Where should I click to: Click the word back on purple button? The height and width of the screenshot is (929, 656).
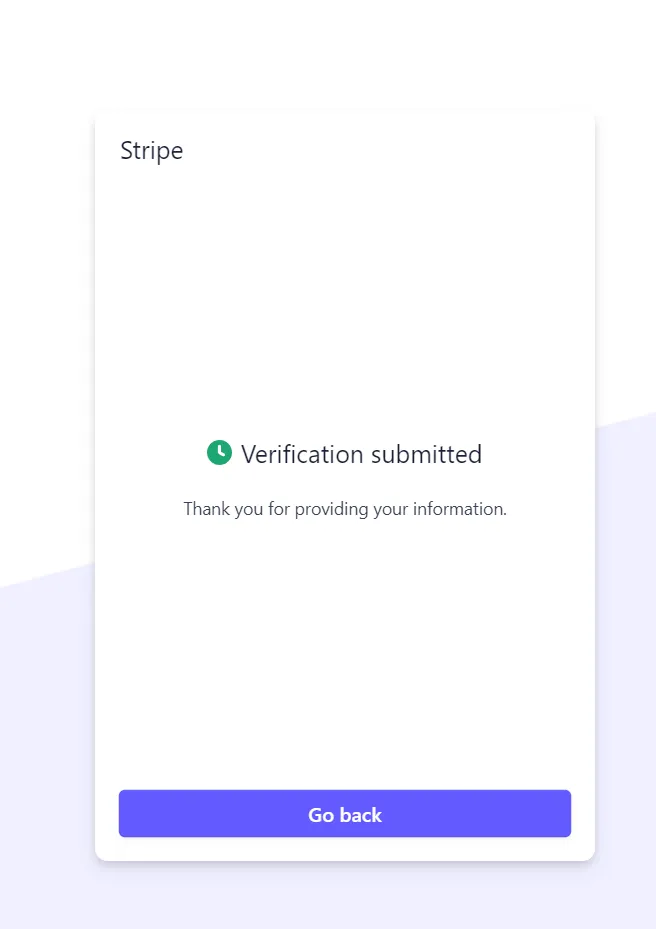(361, 815)
